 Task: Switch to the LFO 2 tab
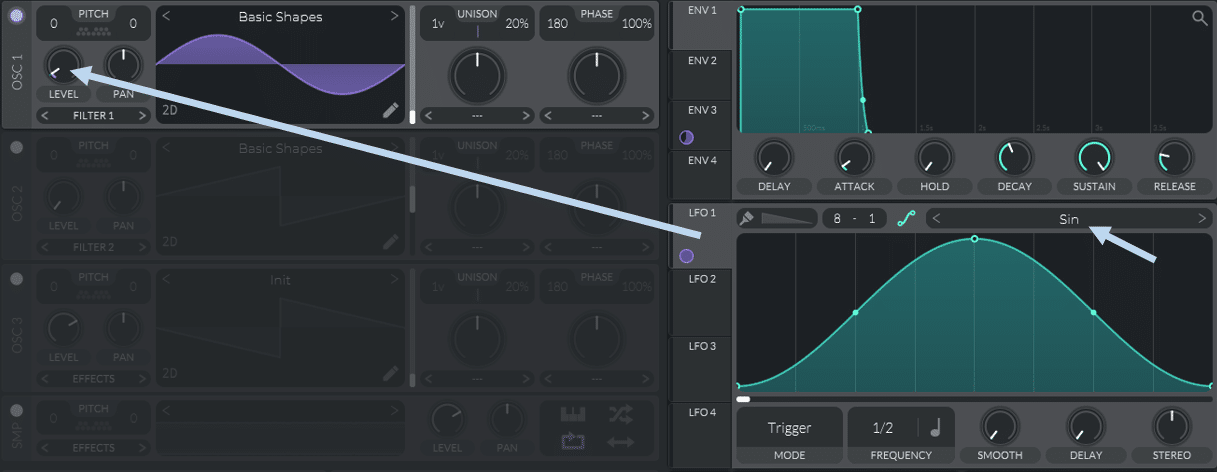(x=702, y=301)
